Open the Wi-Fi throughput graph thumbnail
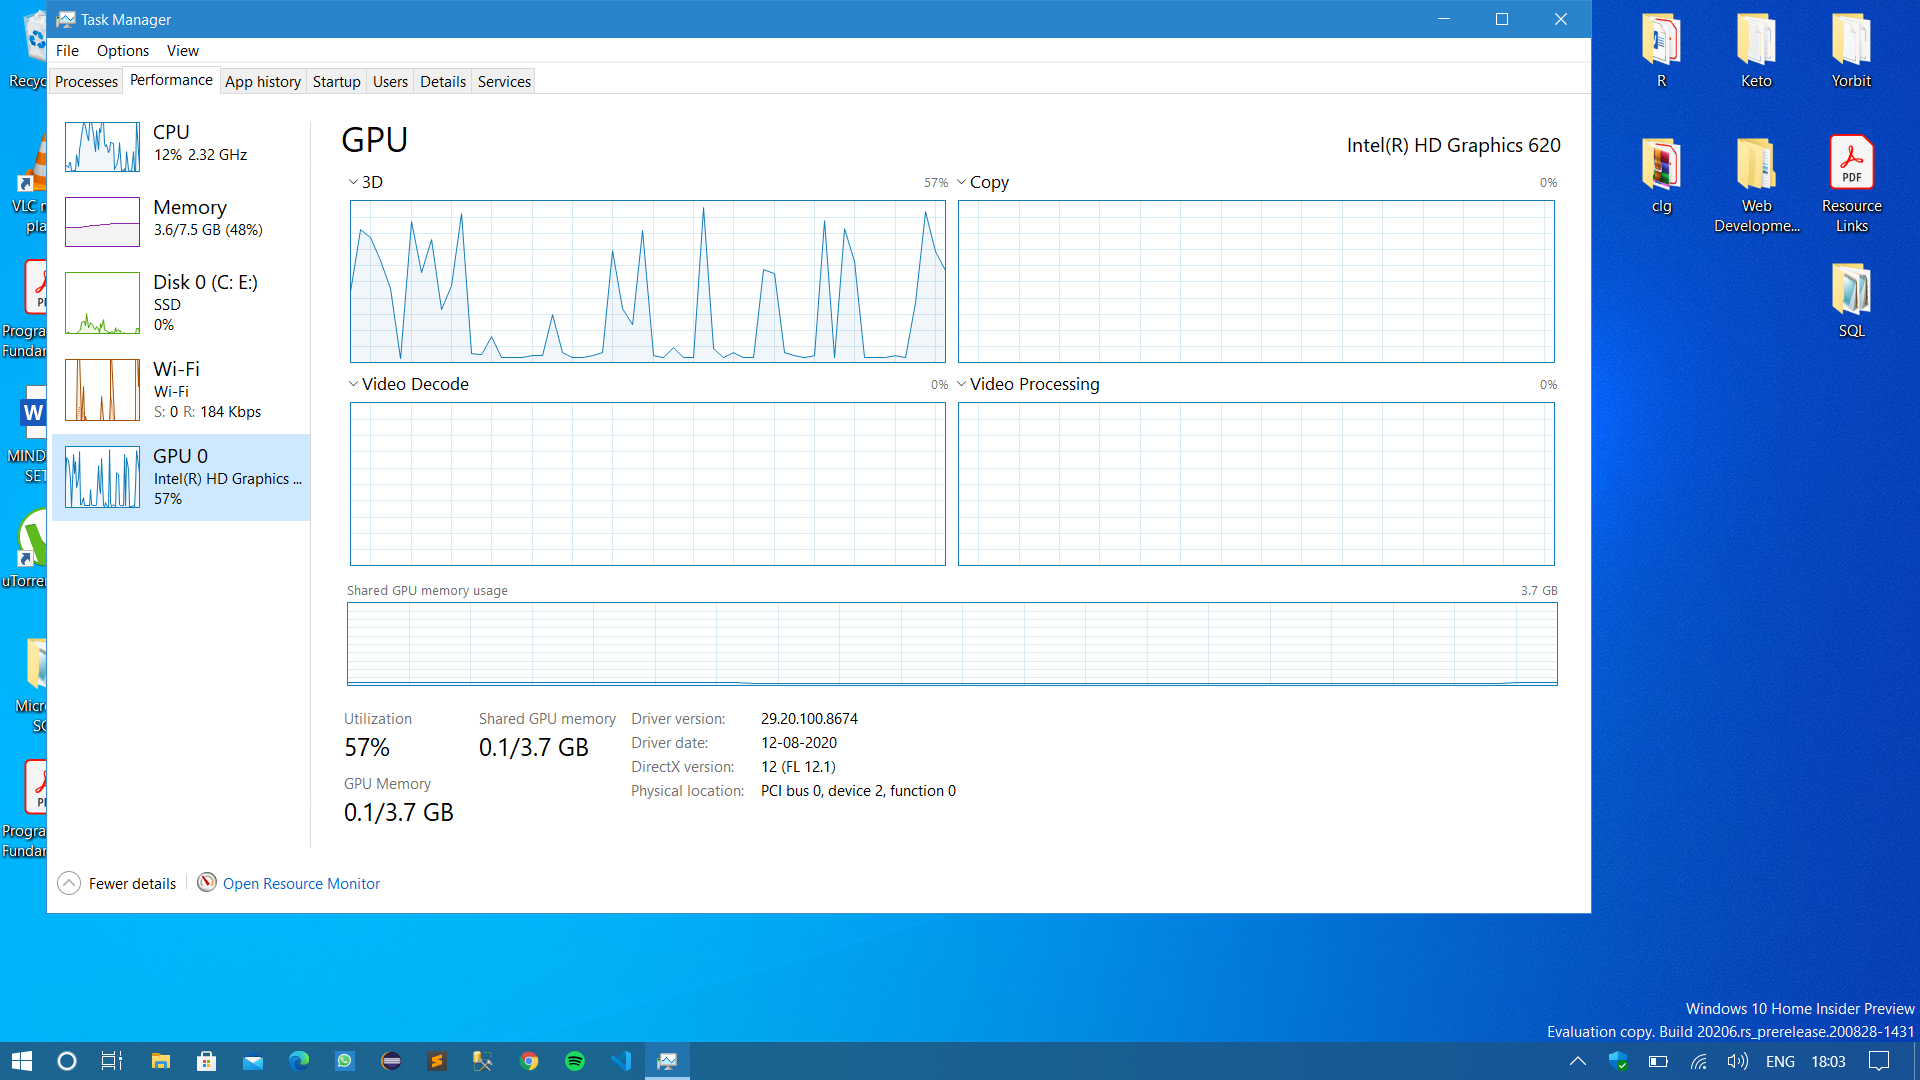The image size is (1920, 1080). click(x=102, y=390)
